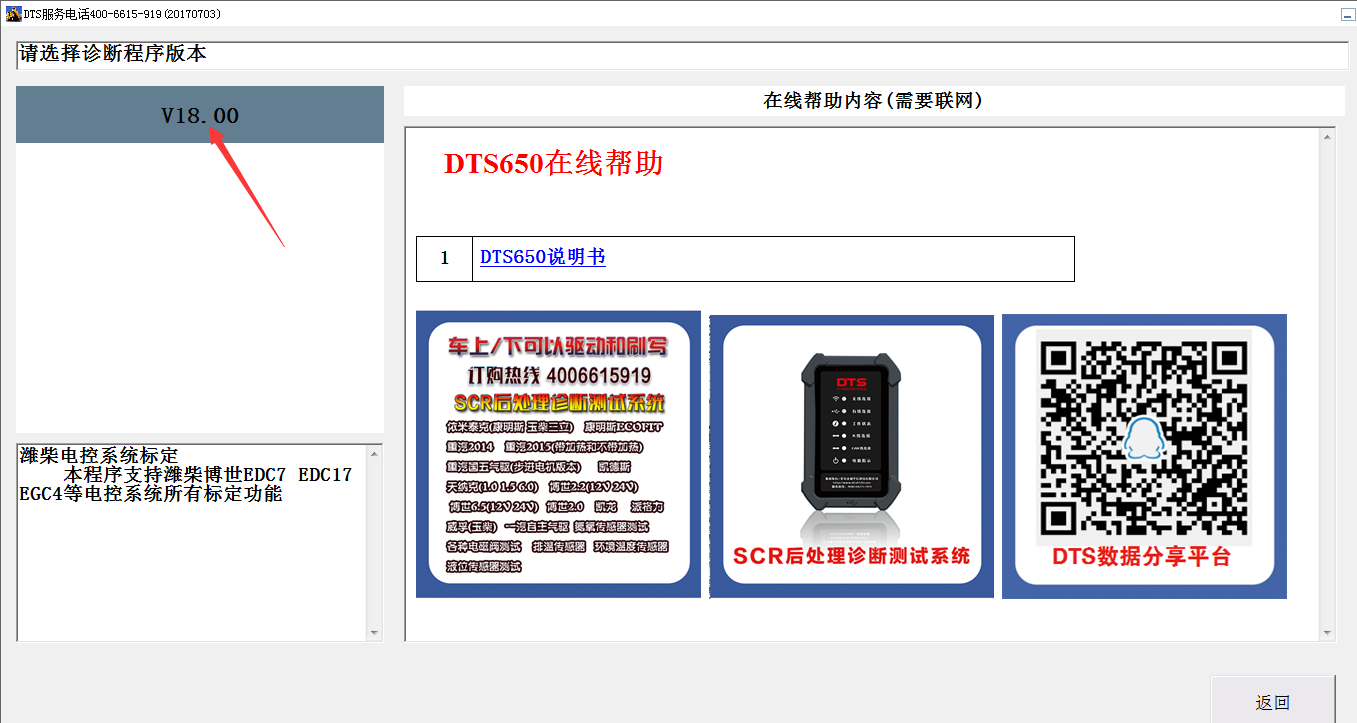Click the description box scroll-down arrow
1357x723 pixels.
pos(375,633)
